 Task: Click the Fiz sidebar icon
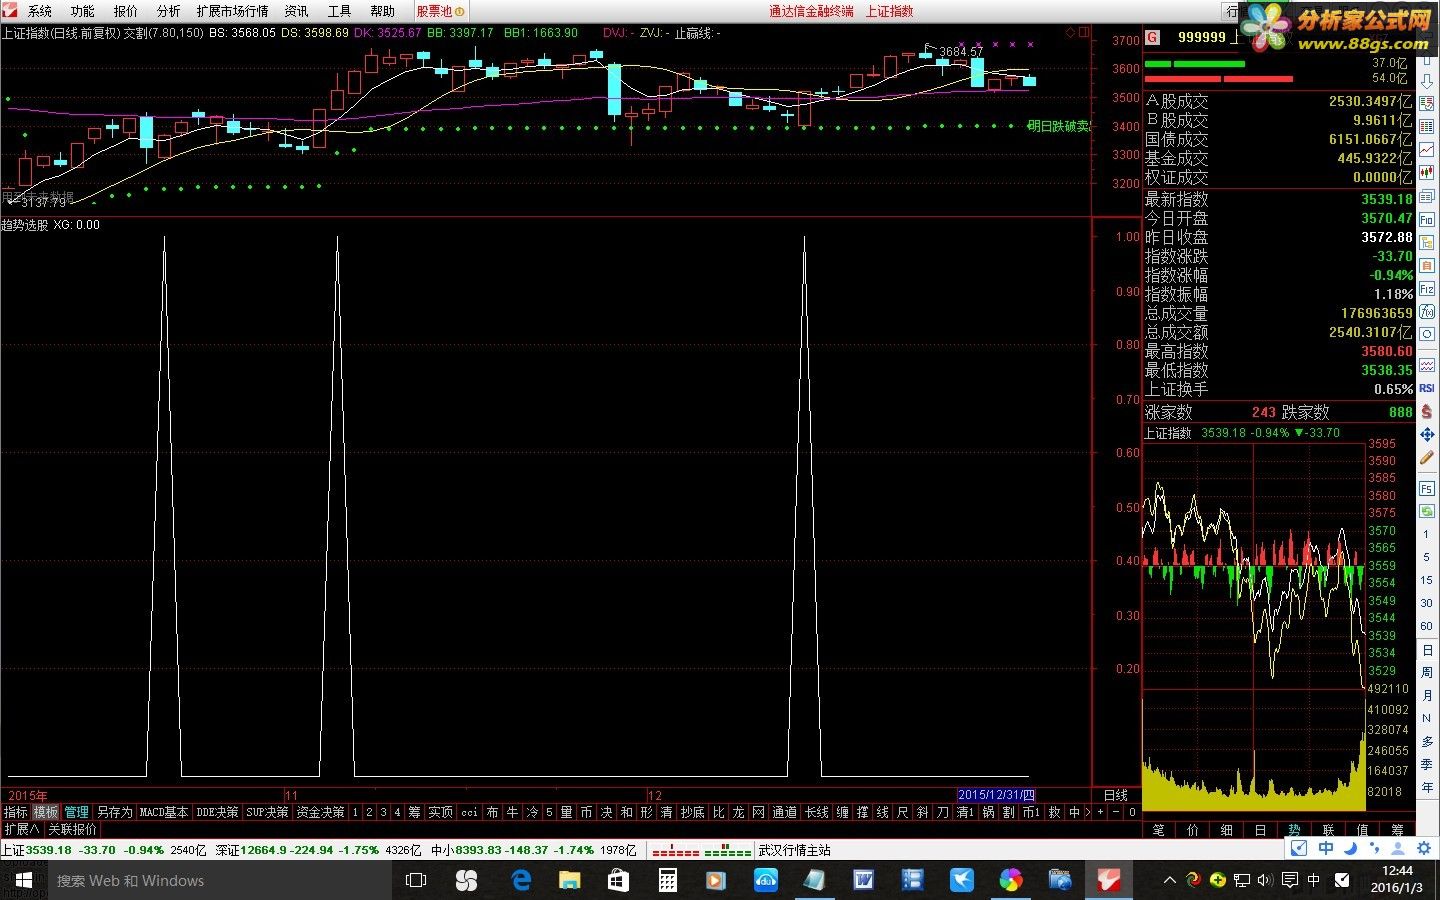tap(1427, 288)
